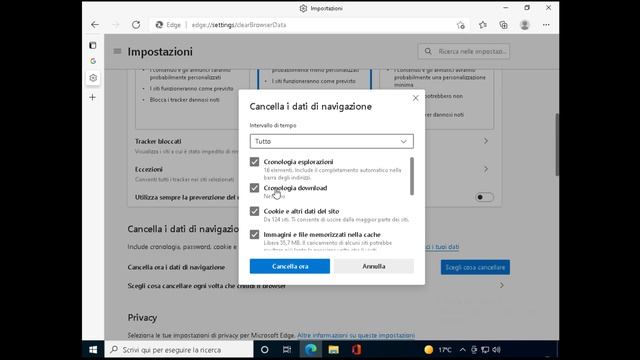Uncheck Cronologia download checkbox
This screenshot has height=360, width=640.
(254, 188)
